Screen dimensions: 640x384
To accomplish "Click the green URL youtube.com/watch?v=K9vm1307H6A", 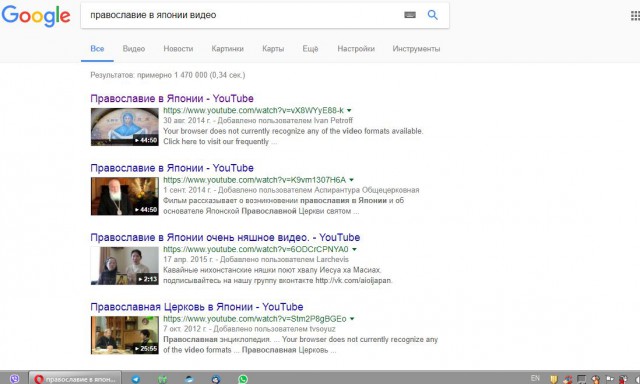I will (254, 180).
